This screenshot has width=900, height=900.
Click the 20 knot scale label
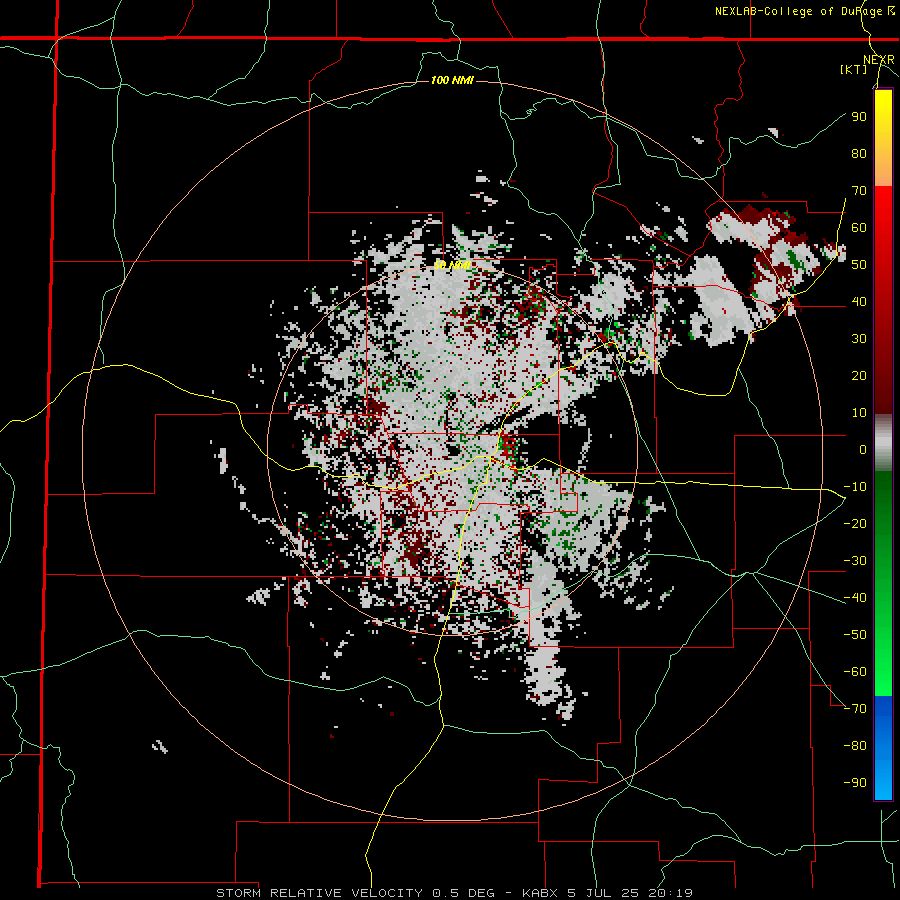(x=859, y=375)
